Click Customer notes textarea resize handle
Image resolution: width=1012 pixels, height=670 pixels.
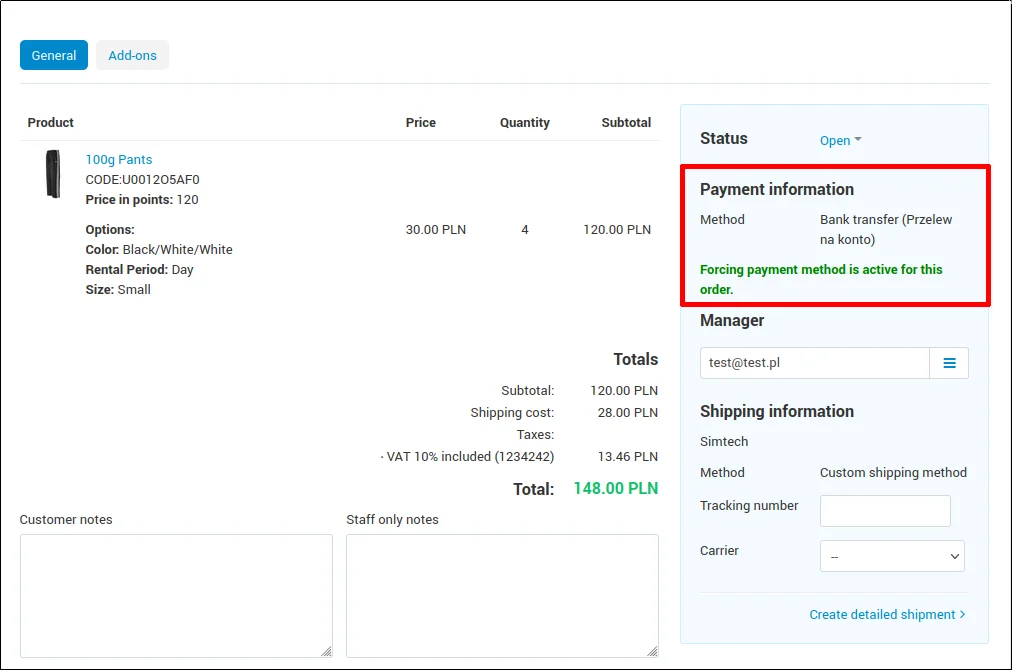click(326, 651)
